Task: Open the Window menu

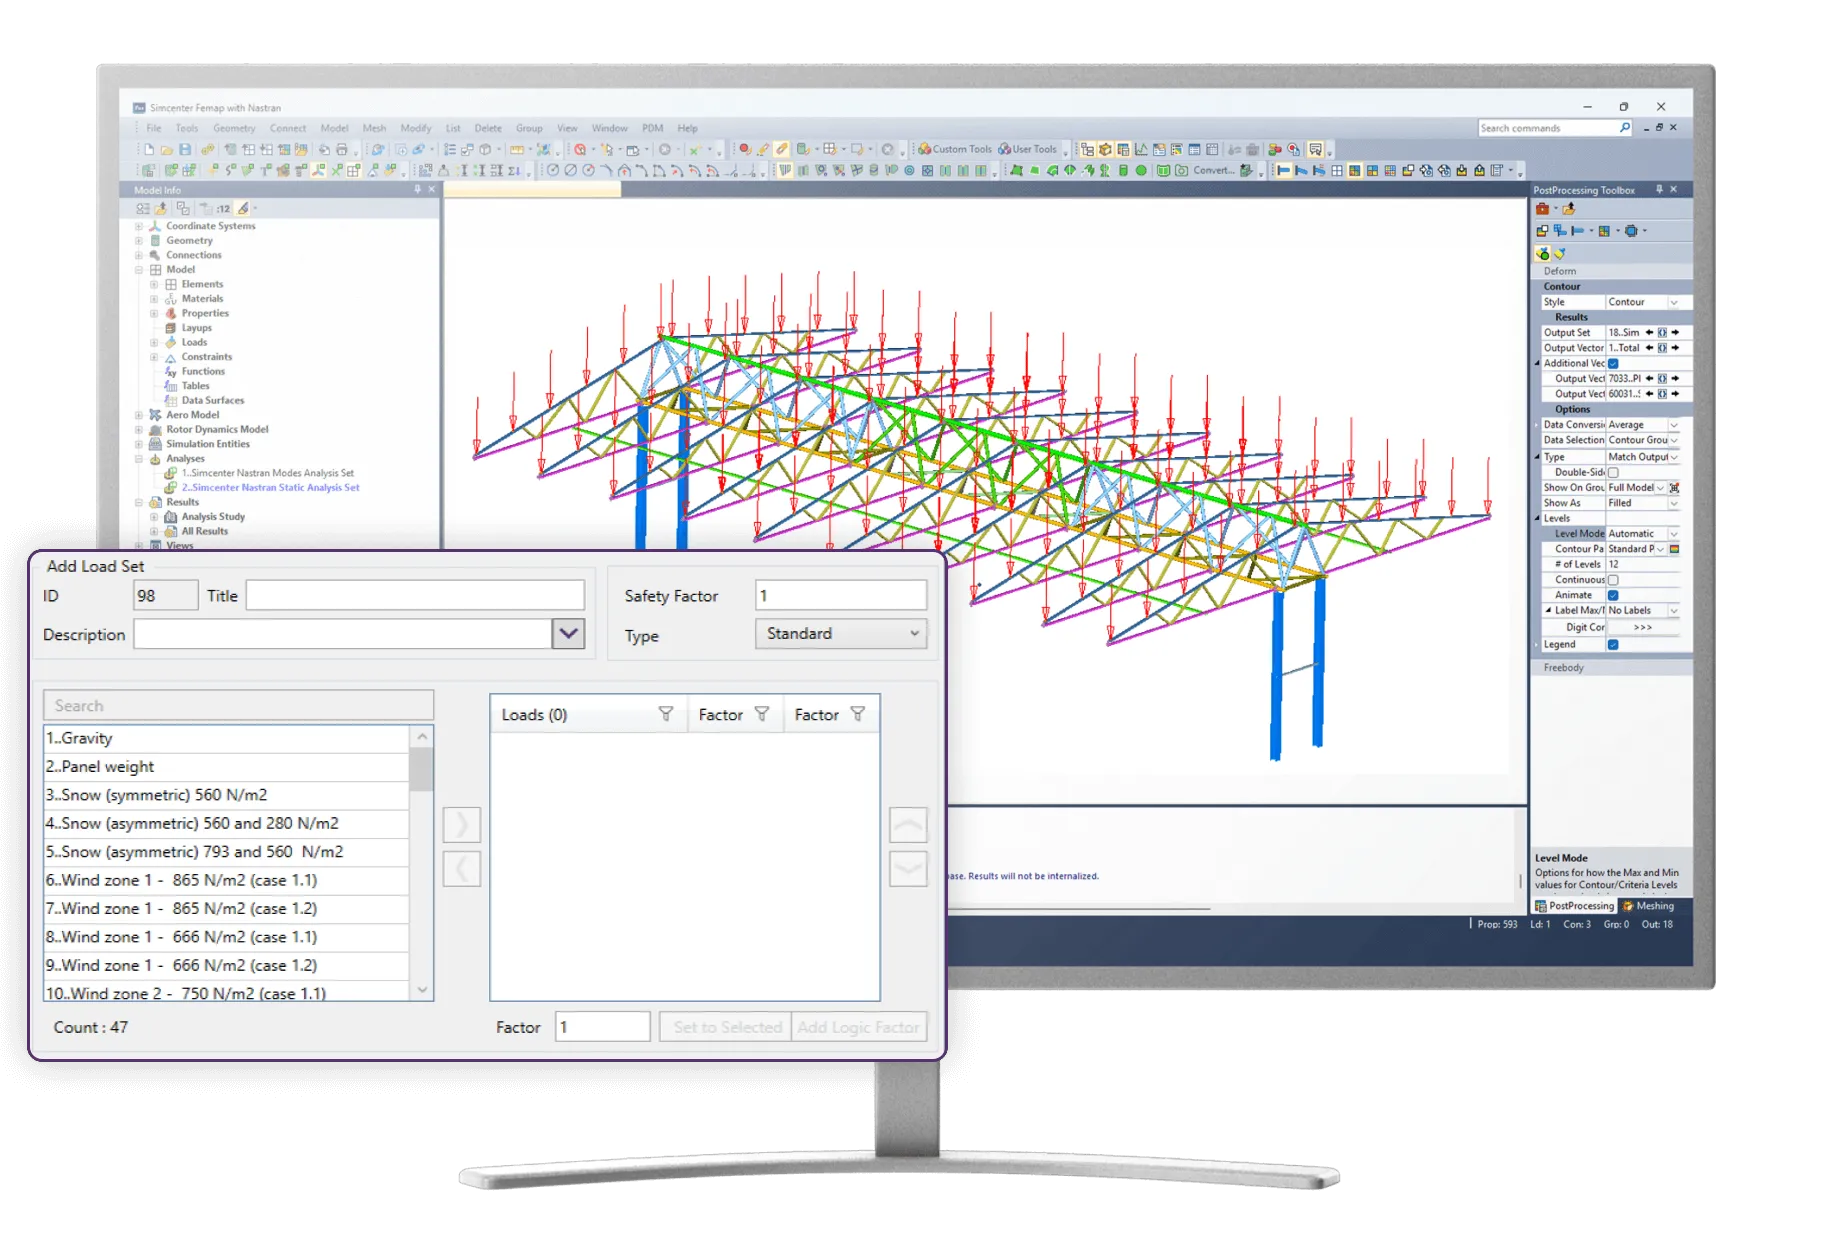Action: 609,128
